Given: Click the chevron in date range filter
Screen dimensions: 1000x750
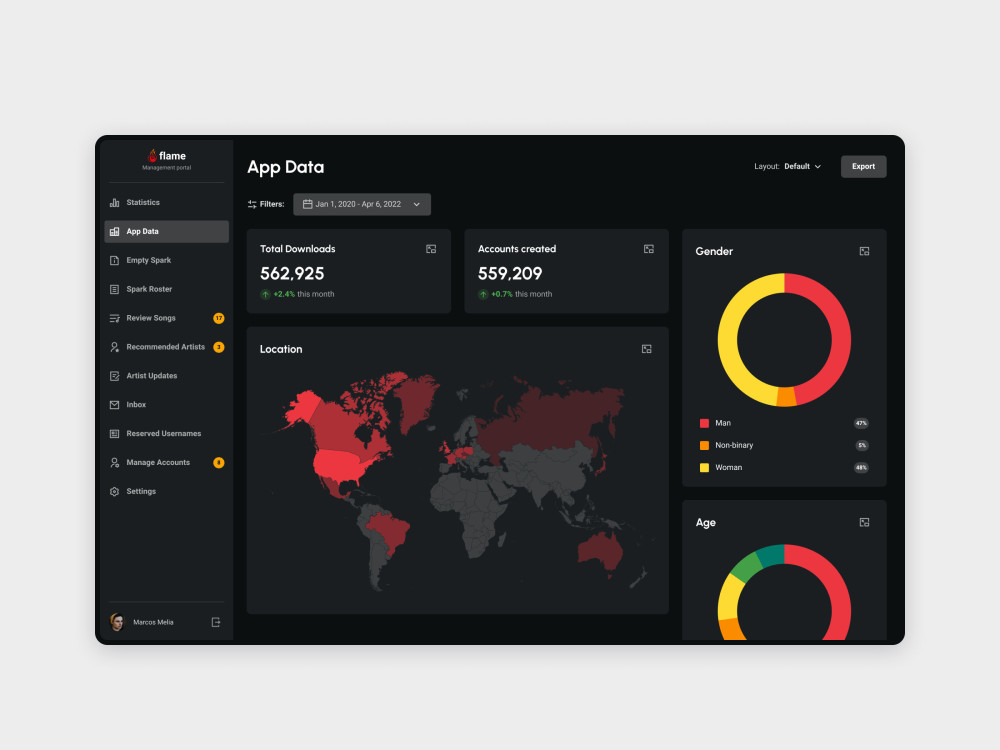Looking at the screenshot, I should click(416, 204).
